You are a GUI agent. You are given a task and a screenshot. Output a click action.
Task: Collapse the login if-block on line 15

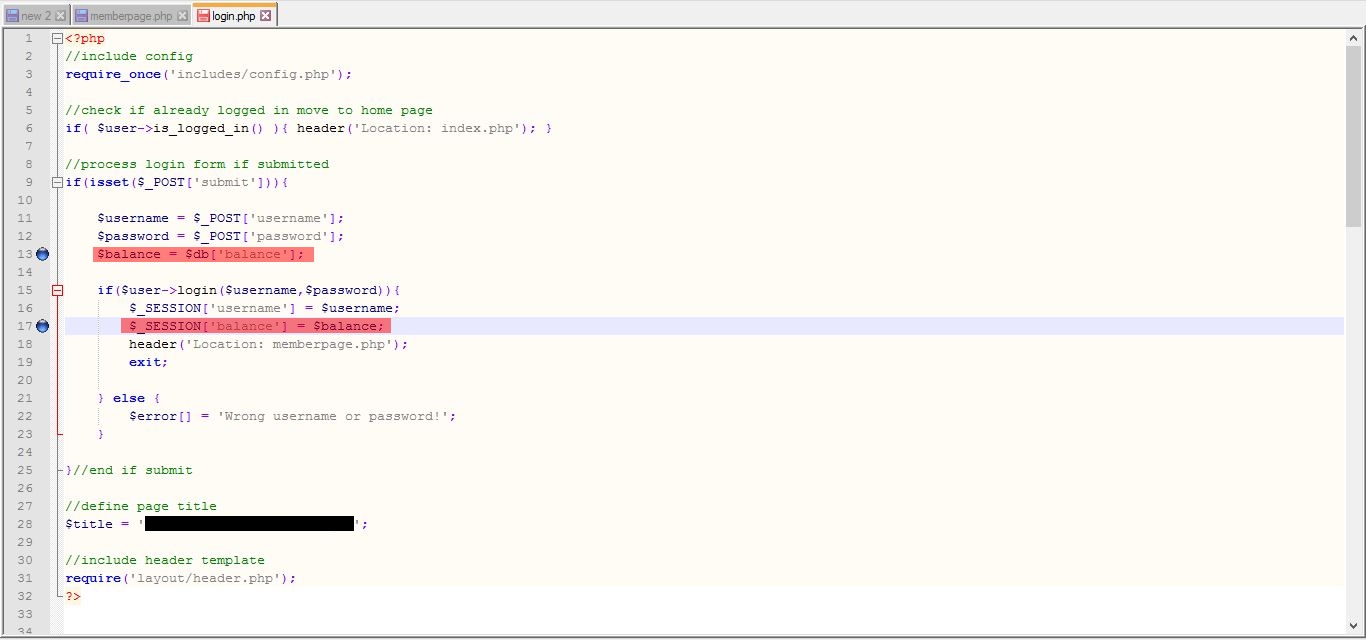(x=57, y=290)
